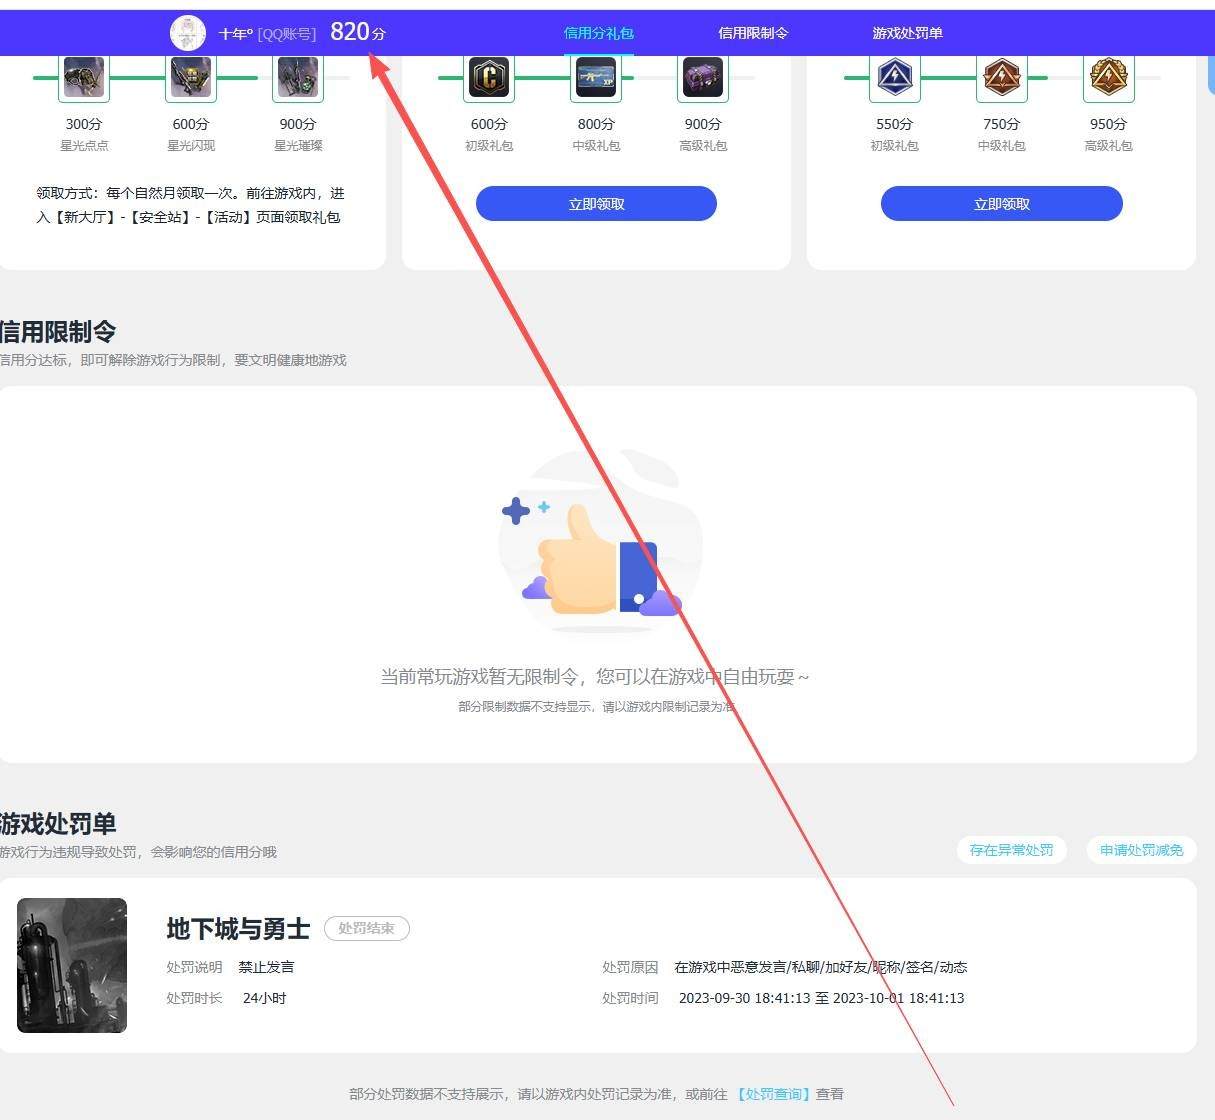Click the 领取方式 instructions text

click(x=190, y=205)
